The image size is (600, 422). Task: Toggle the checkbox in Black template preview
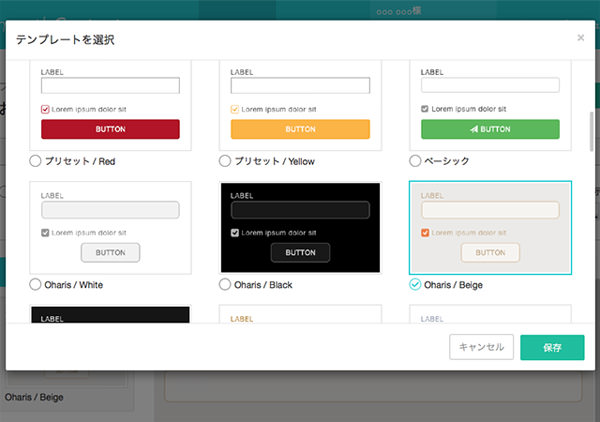[235, 233]
